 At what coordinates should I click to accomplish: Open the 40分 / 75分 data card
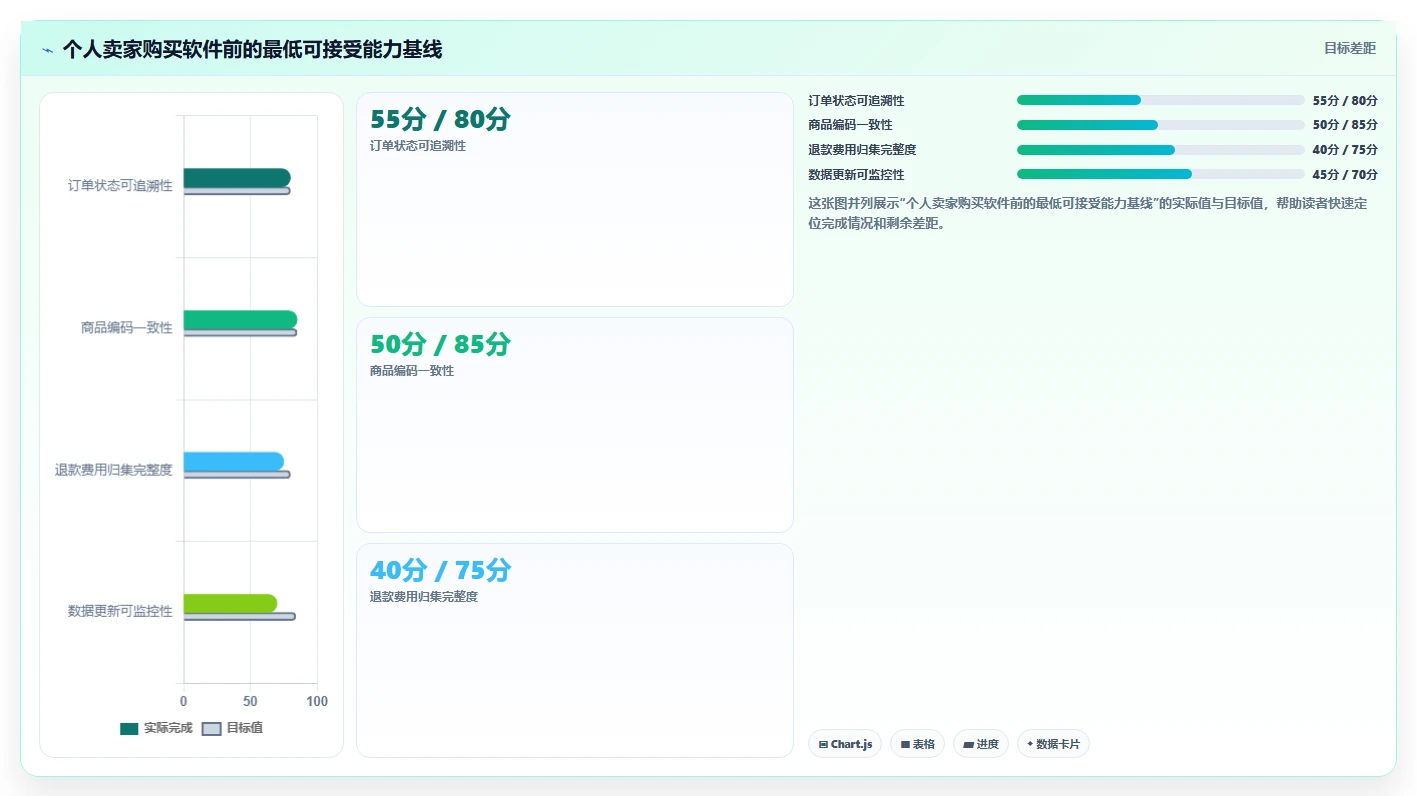575,650
